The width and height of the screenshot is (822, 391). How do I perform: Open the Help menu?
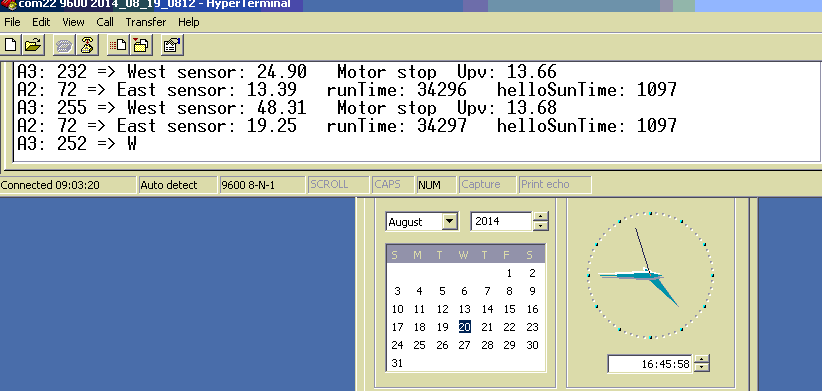click(189, 22)
